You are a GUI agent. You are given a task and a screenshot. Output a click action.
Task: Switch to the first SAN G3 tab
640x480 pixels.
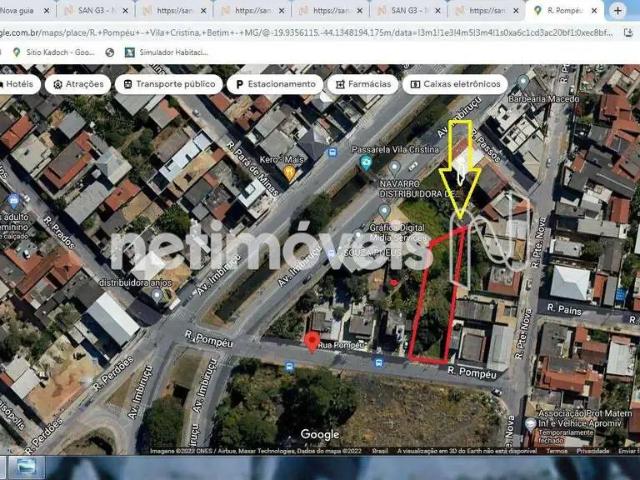pyautogui.click(x=95, y=10)
